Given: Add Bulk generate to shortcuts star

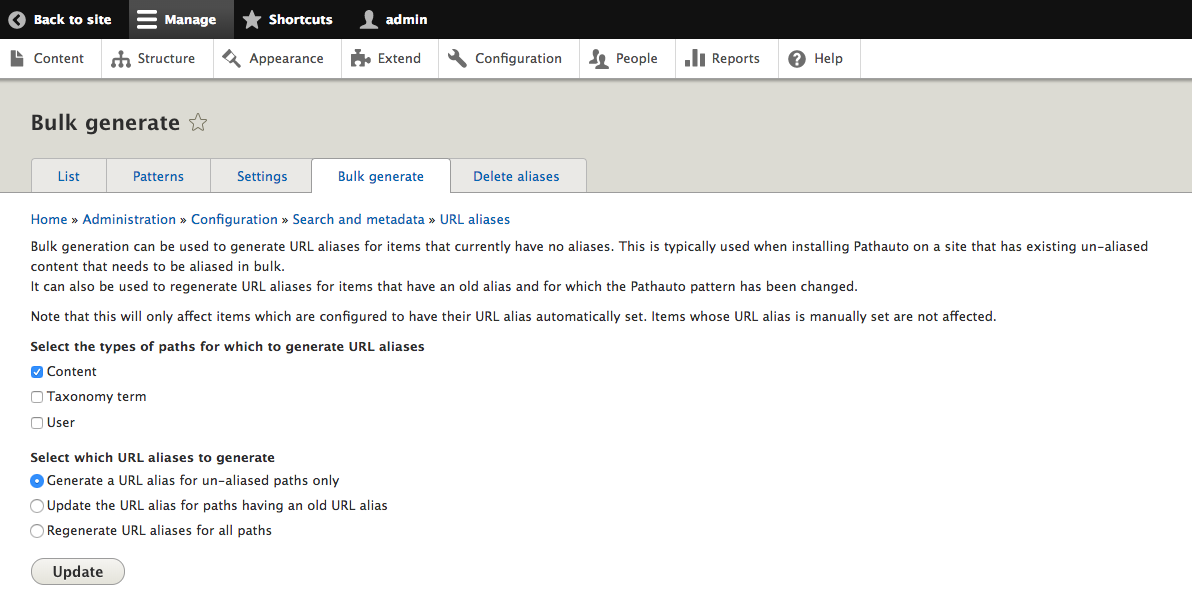Looking at the screenshot, I should [x=198, y=123].
